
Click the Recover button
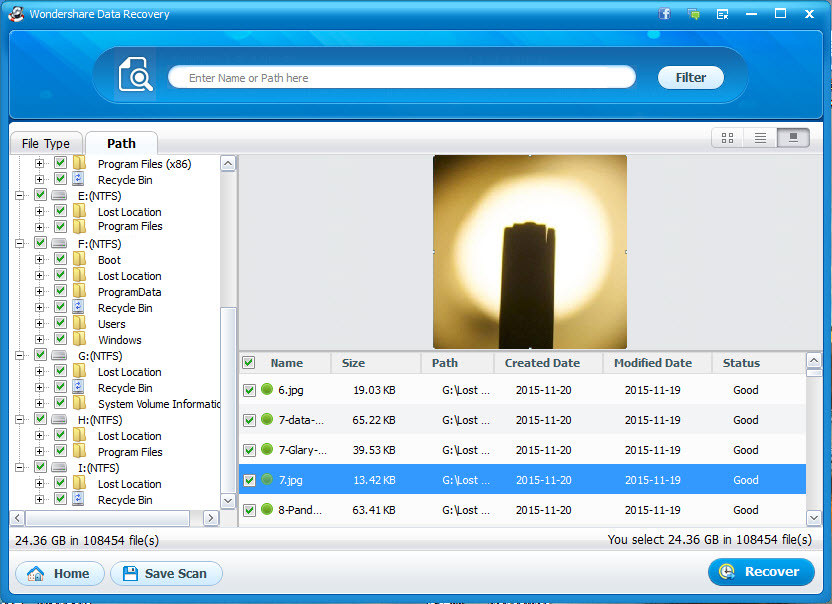tap(761, 572)
